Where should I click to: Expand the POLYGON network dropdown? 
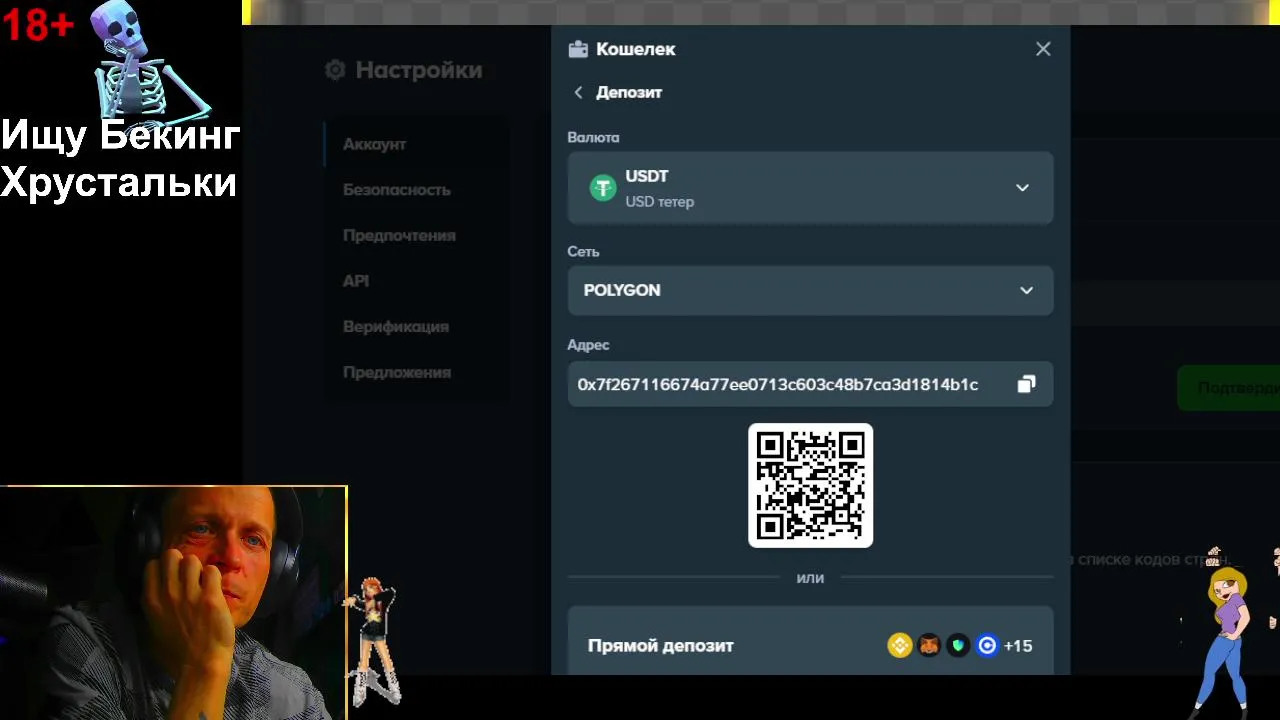pos(810,290)
